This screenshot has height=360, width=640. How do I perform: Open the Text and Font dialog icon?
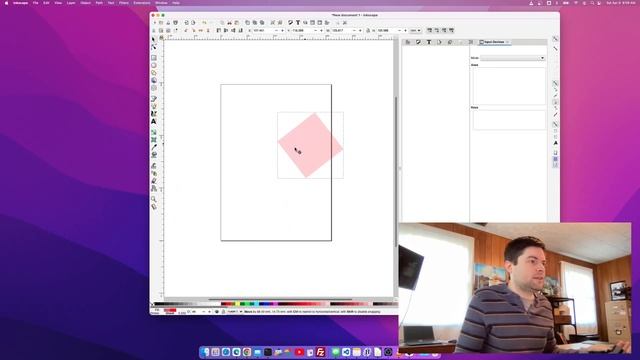(x=298, y=23)
